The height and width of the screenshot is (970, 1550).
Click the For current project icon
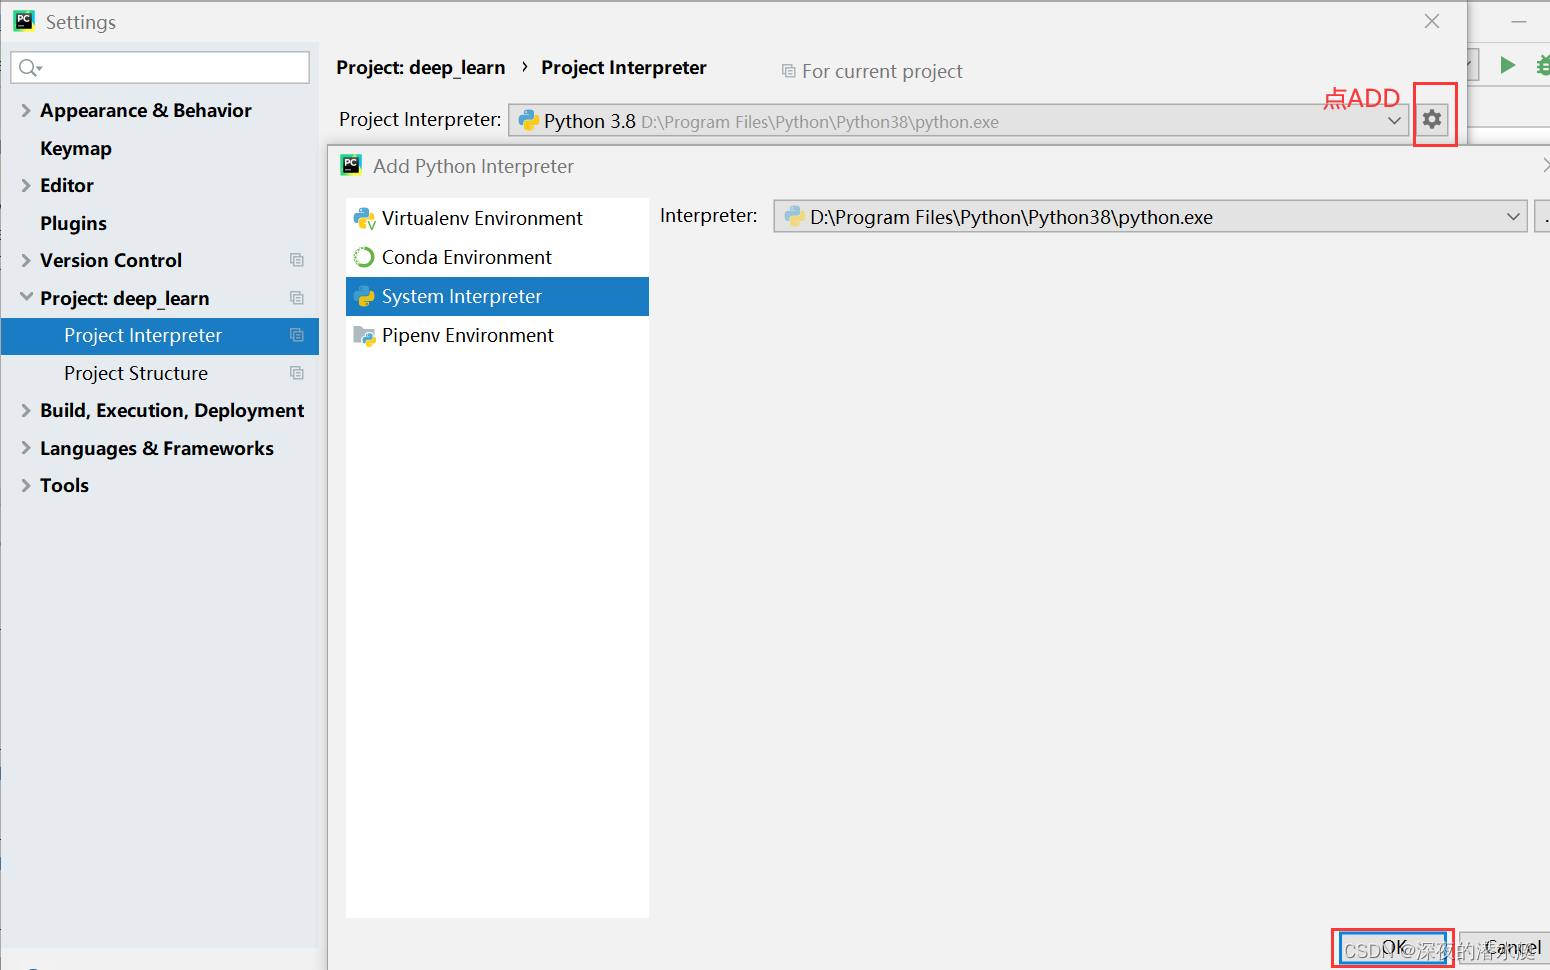click(789, 71)
